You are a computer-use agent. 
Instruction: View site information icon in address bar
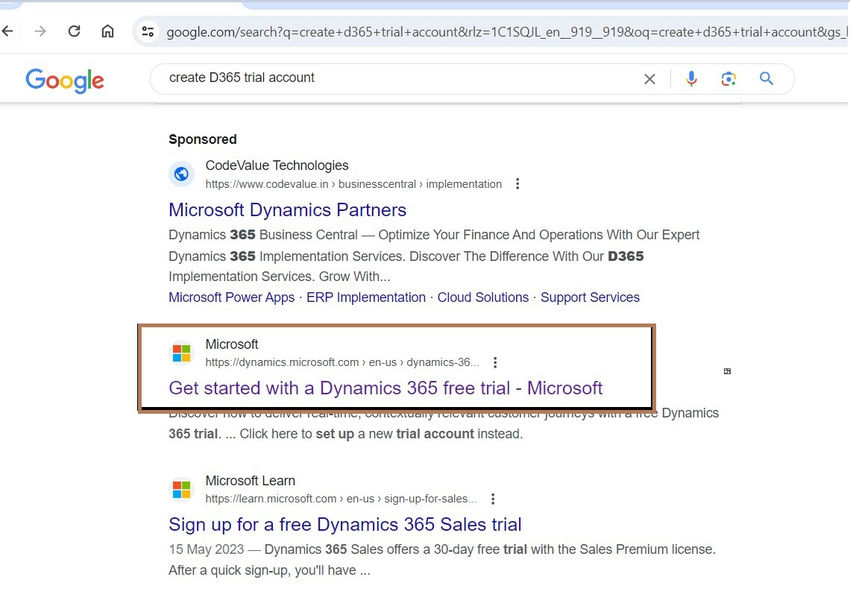pos(148,31)
